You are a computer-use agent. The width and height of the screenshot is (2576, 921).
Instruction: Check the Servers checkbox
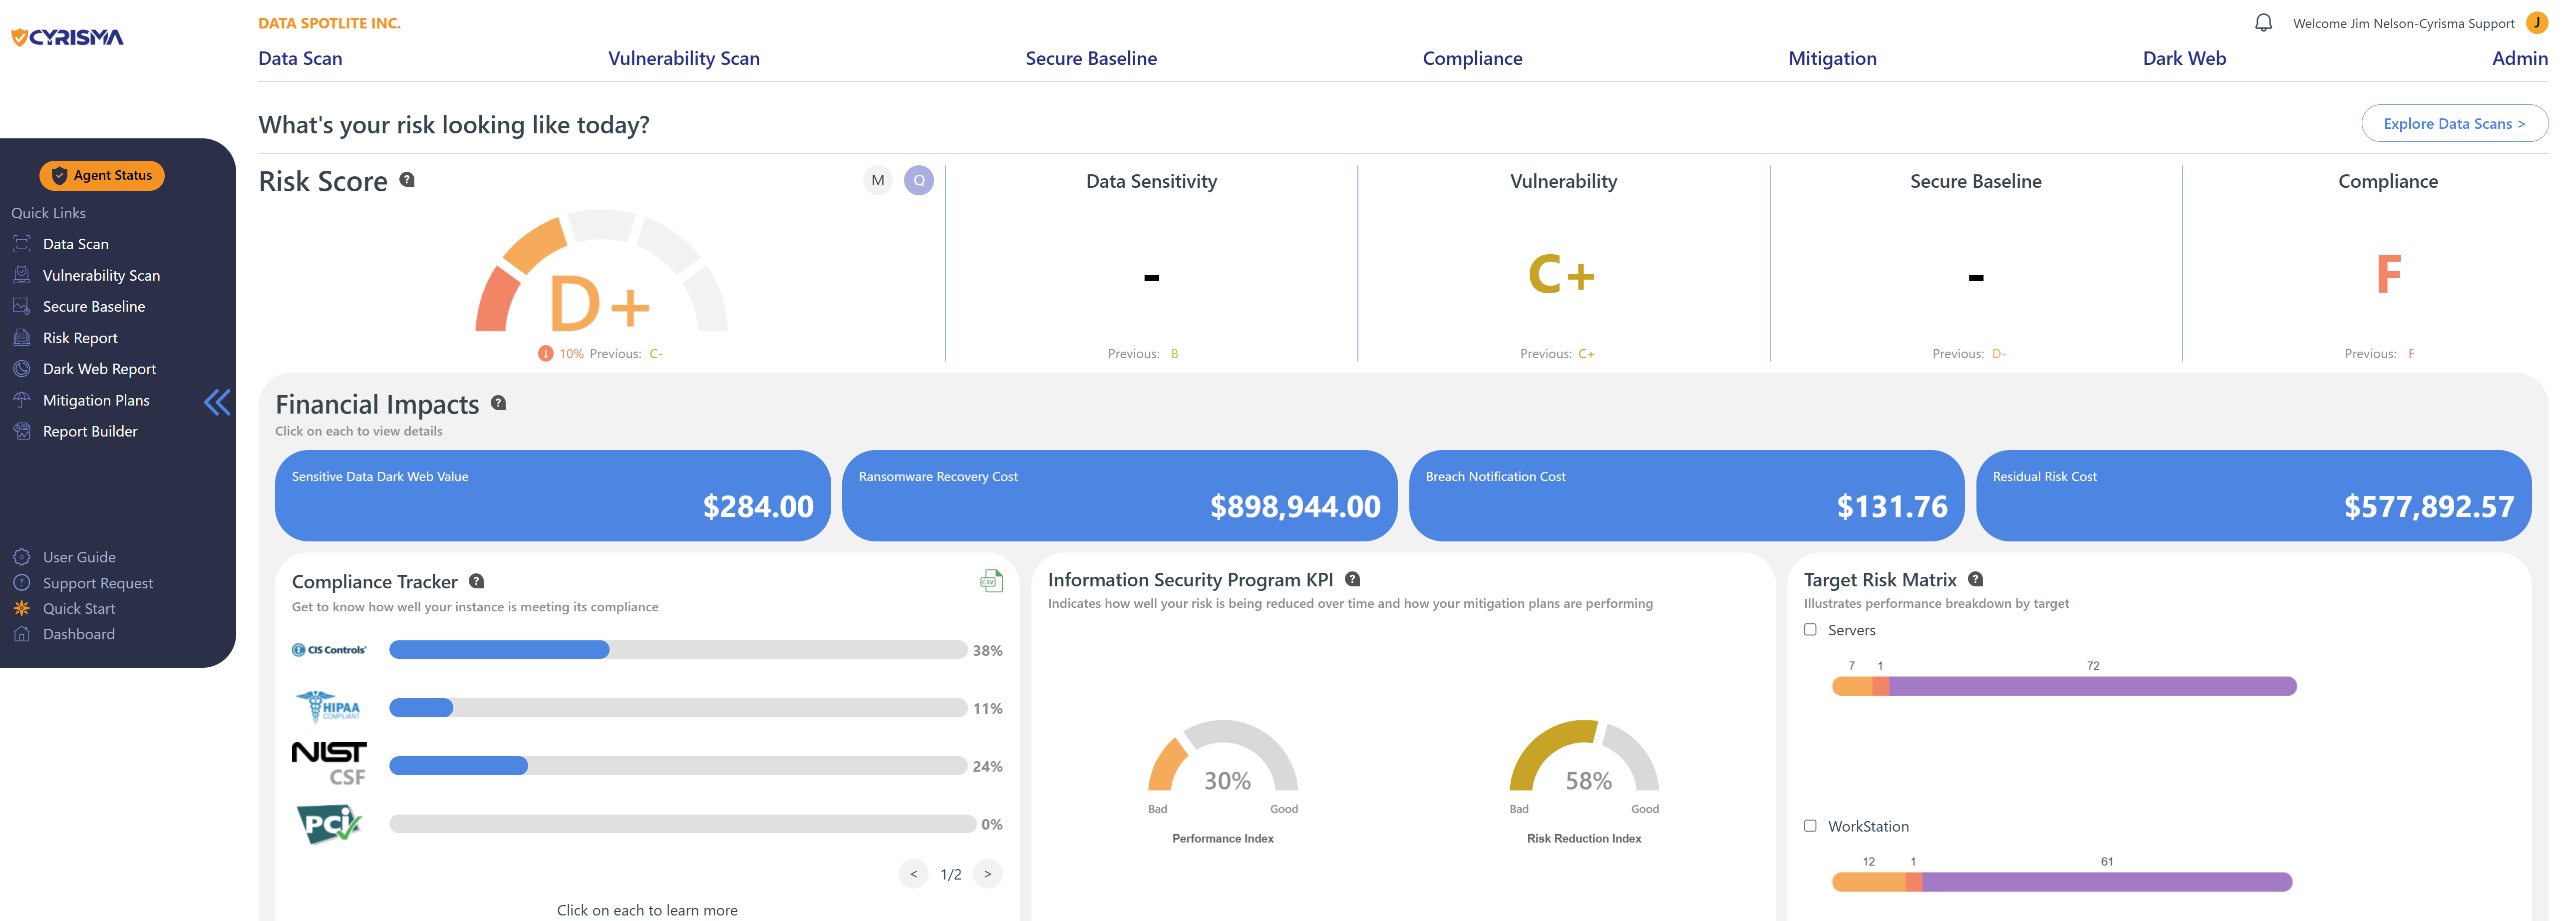pos(1810,630)
